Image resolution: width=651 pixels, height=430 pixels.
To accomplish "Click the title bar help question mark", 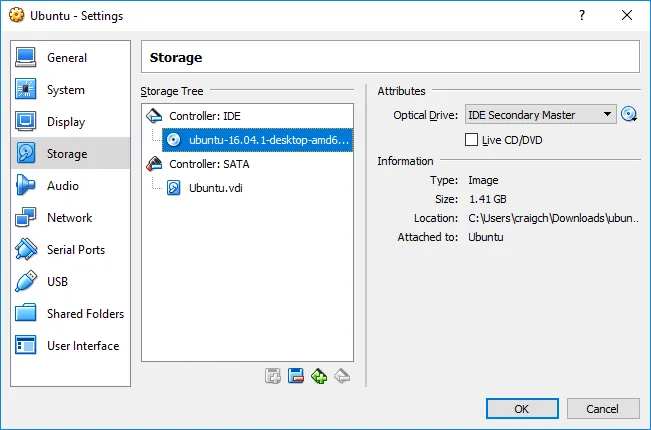I will [582, 14].
